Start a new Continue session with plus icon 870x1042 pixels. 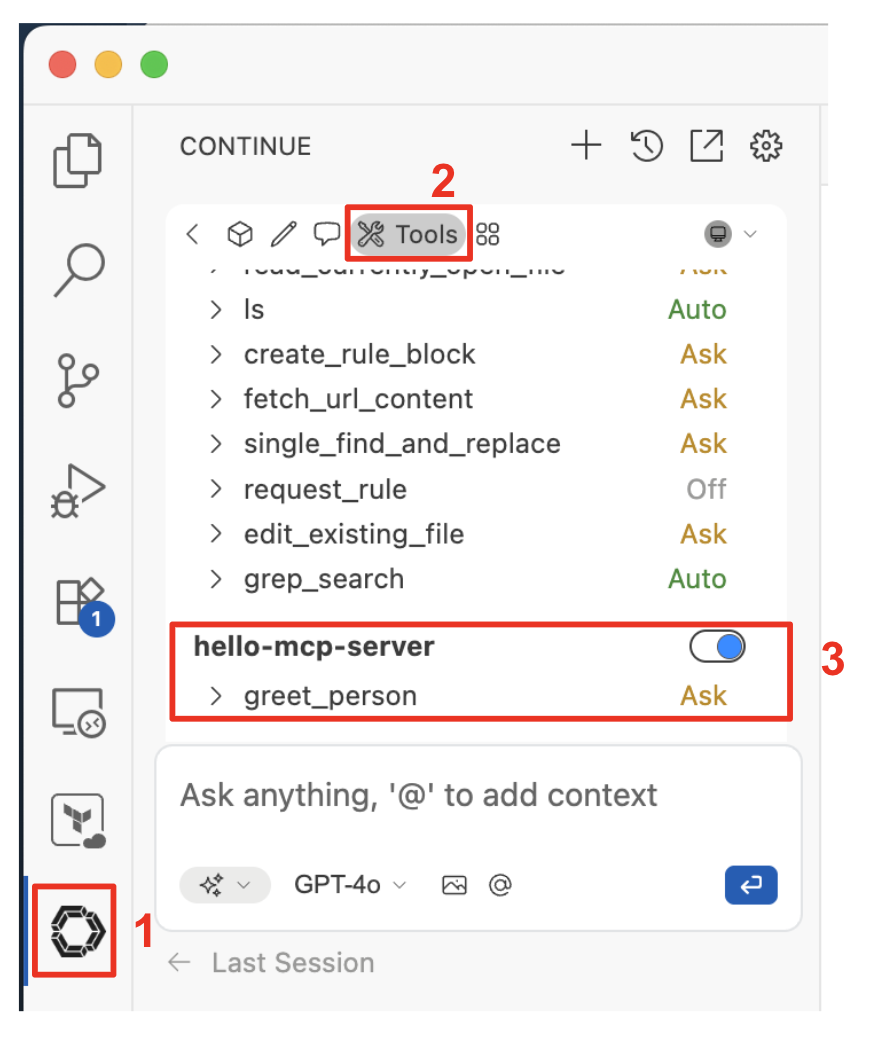coord(586,146)
